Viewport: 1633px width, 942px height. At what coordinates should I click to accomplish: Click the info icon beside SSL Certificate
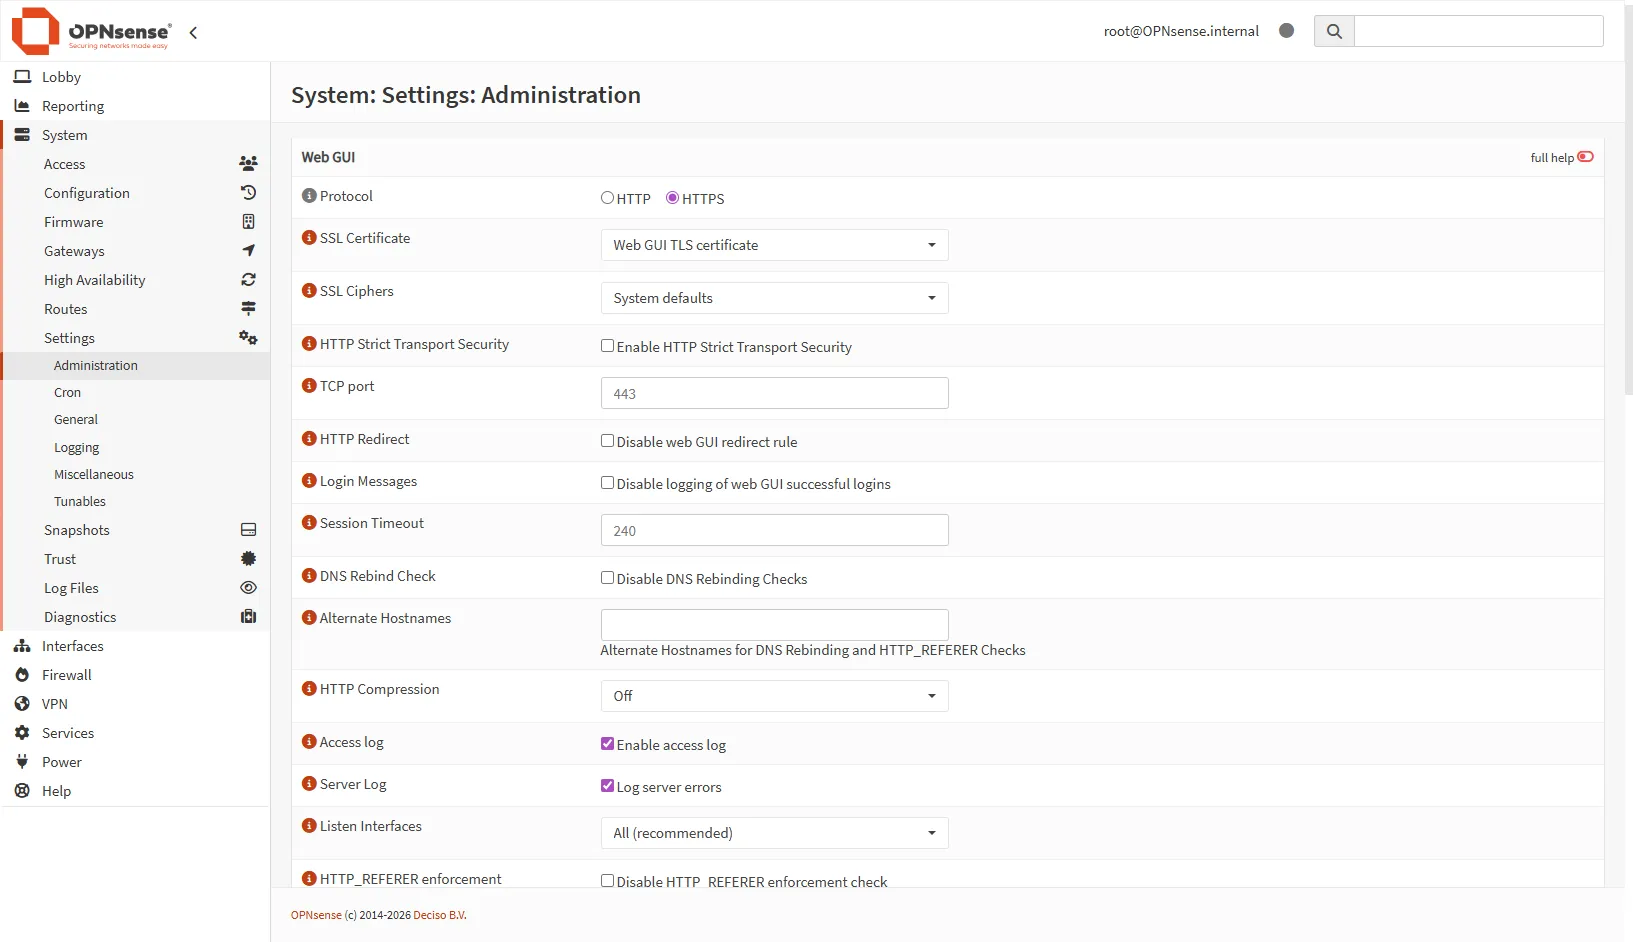(309, 238)
